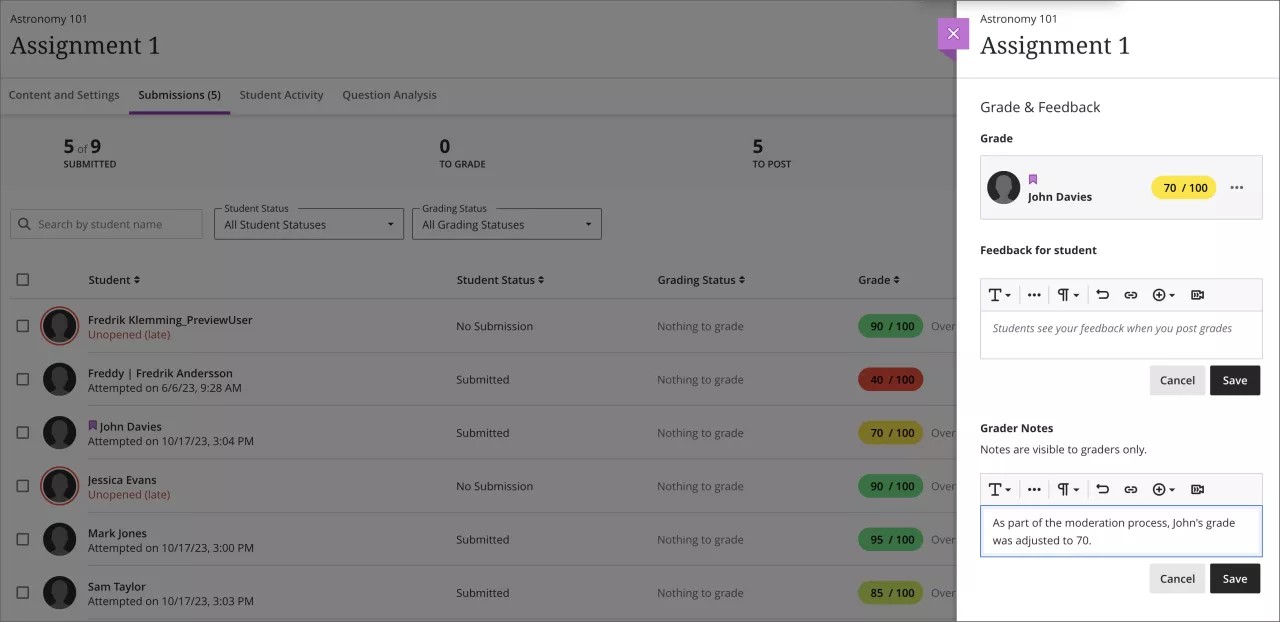This screenshot has height=622, width=1280.
Task: Check the checkbox beside Mark Jones
Action: [x=22, y=539]
